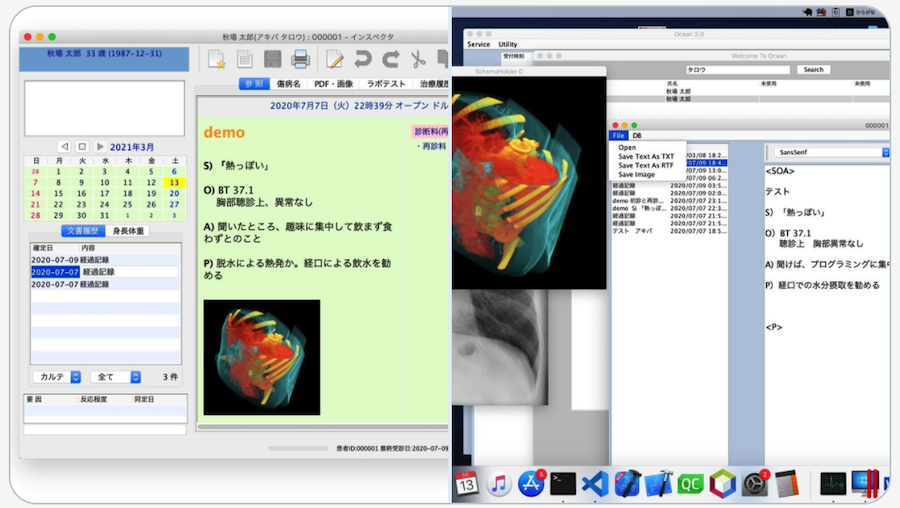This screenshot has height=508, width=900.
Task: Select March 13 in the calendar
Action: pyautogui.click(x=174, y=183)
